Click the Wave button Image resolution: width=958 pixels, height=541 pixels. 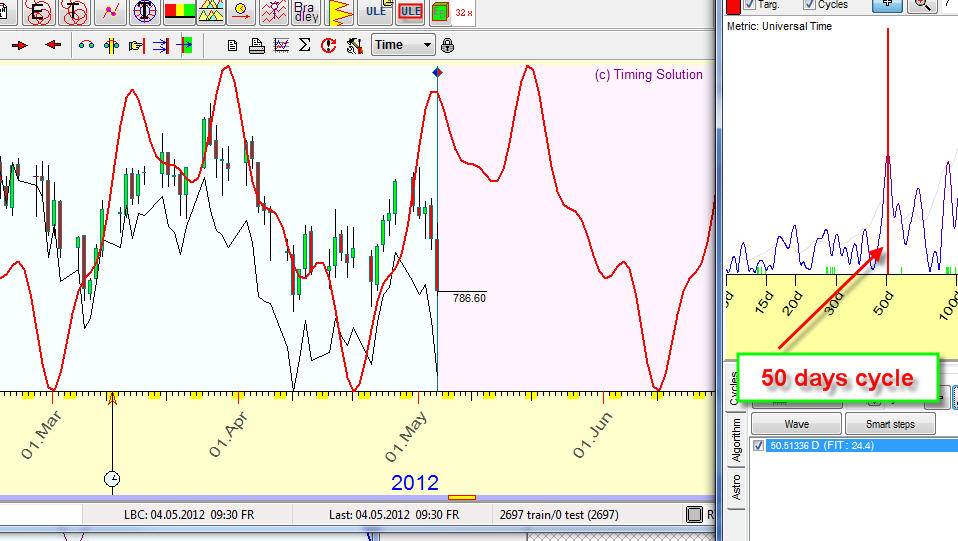[x=796, y=424]
